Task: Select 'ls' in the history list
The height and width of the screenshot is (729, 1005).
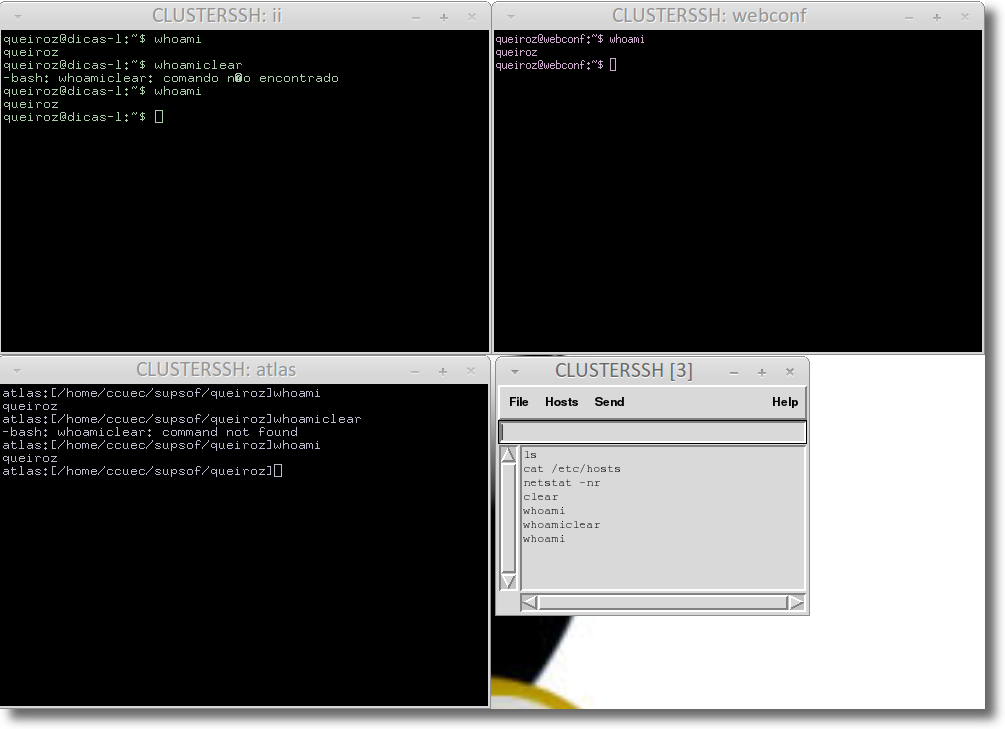Action: point(530,455)
